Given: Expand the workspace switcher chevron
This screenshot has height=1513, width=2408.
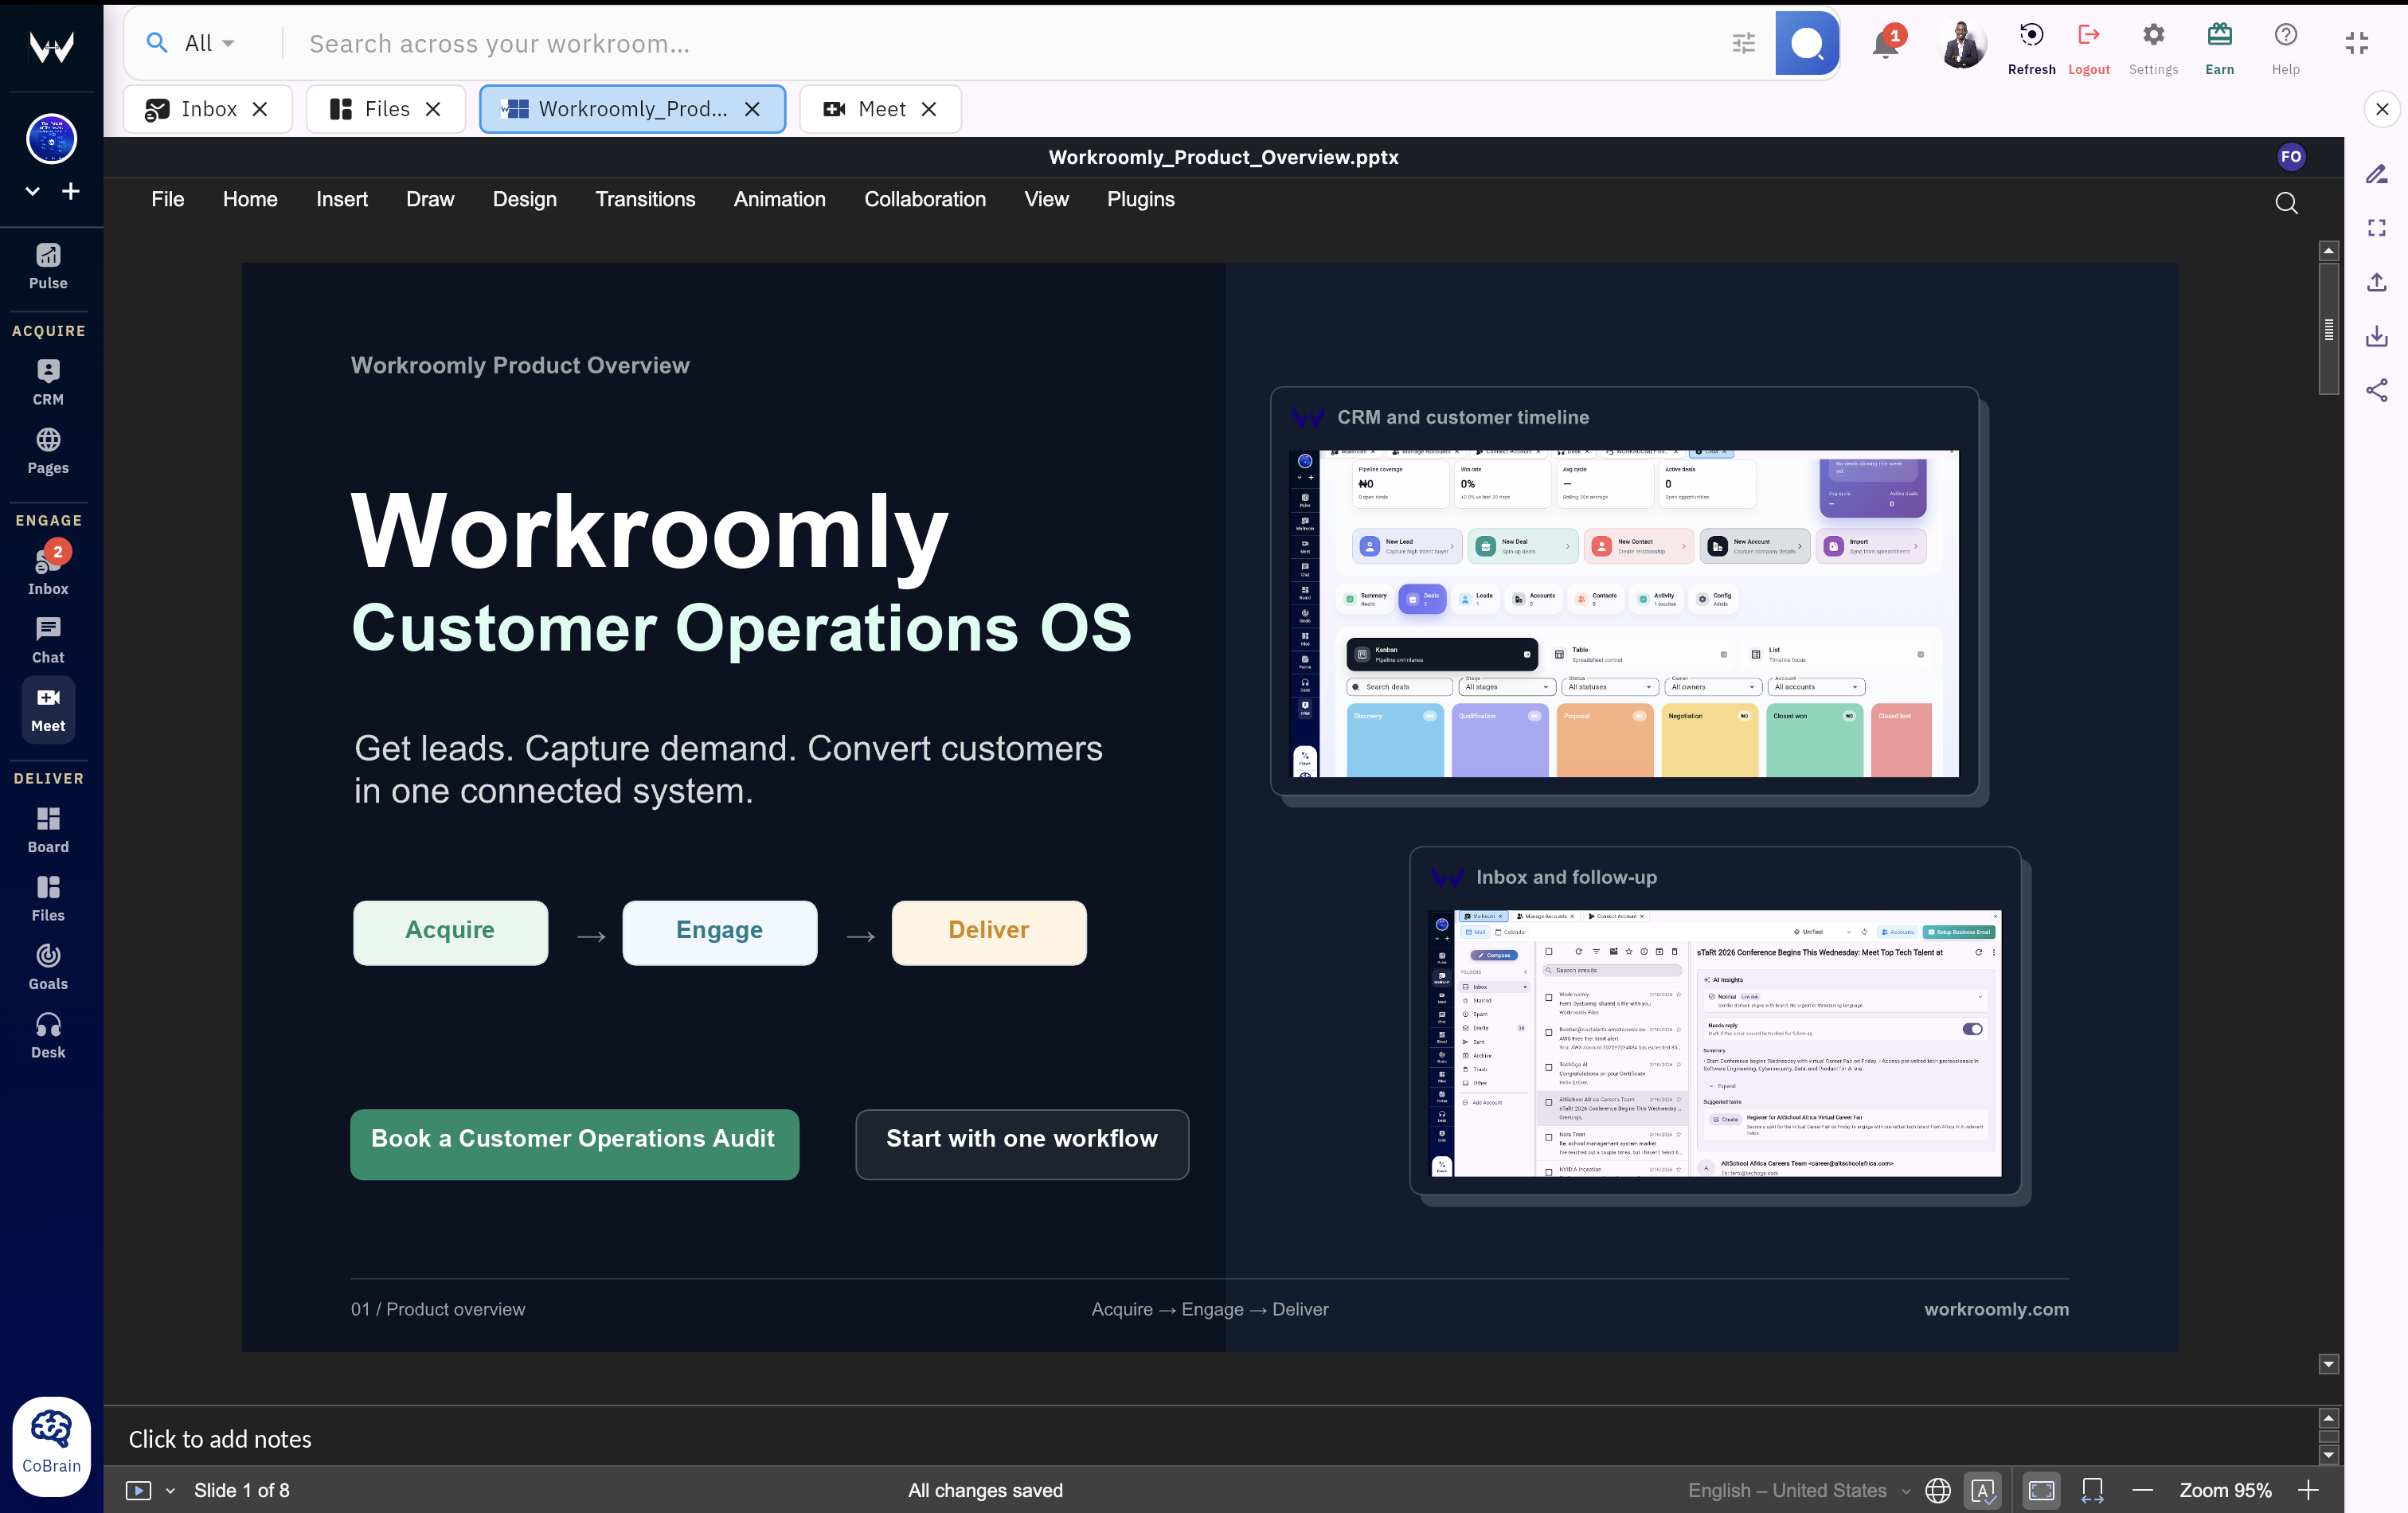Looking at the screenshot, I should tap(32, 191).
